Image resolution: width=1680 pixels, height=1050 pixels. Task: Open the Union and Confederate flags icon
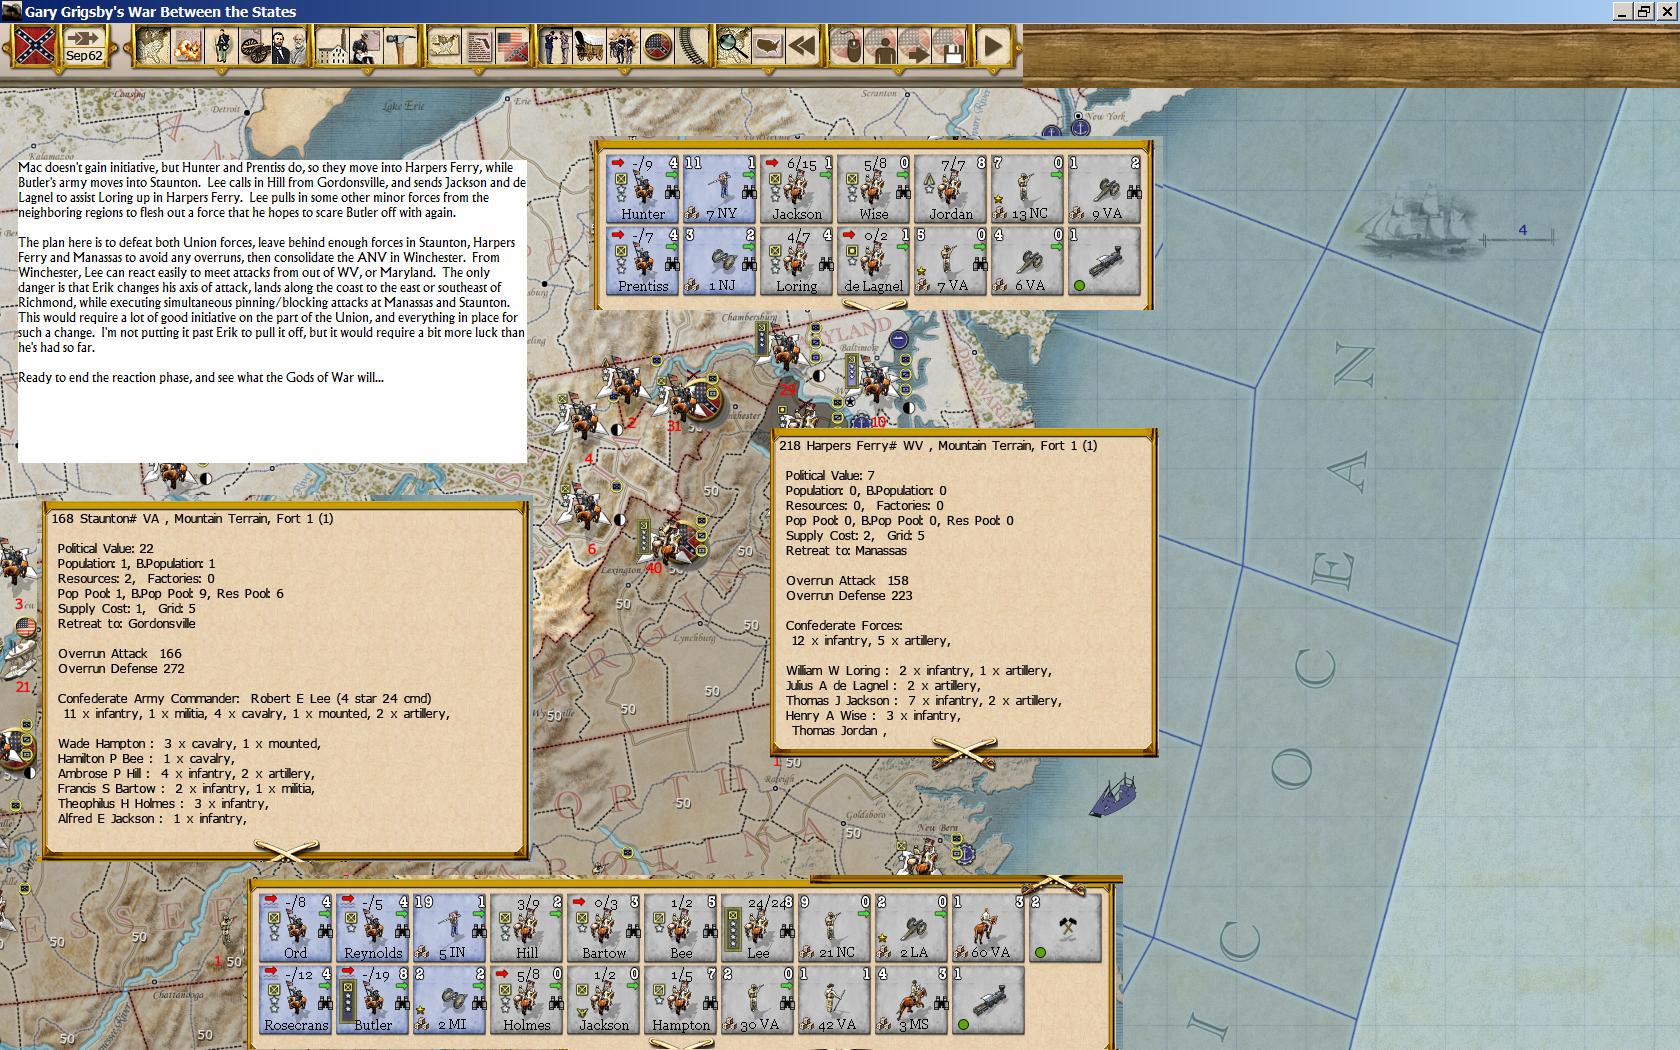point(512,46)
